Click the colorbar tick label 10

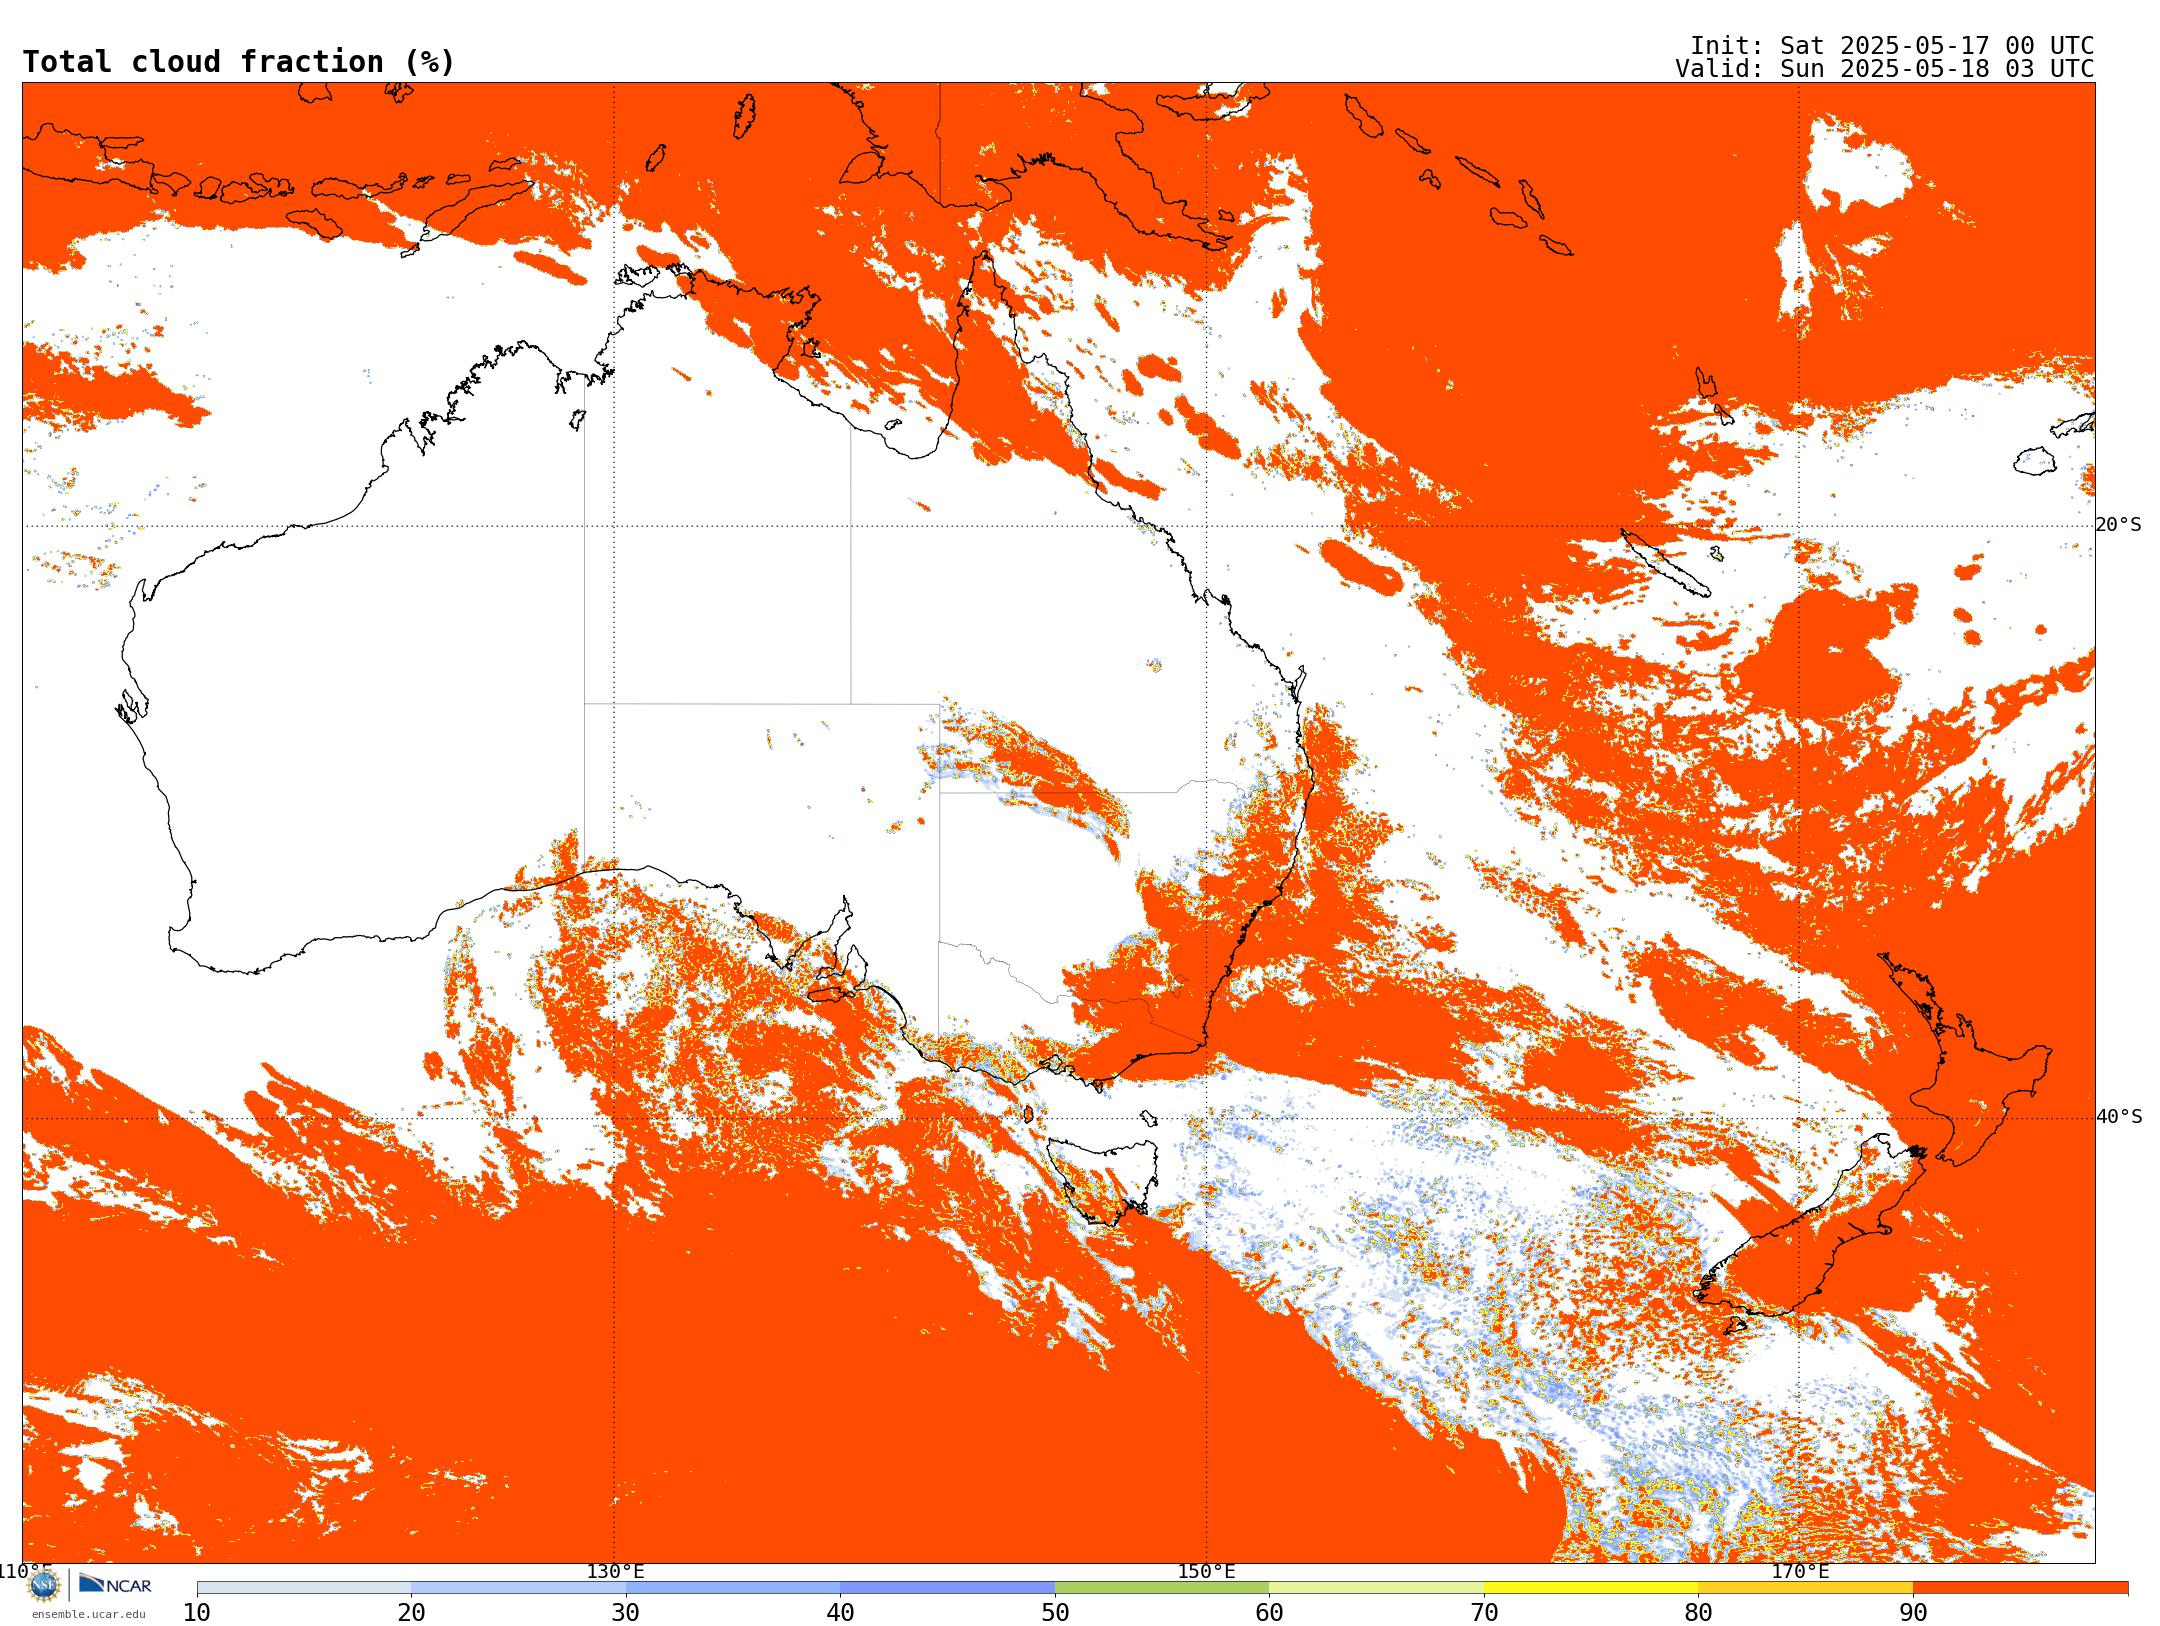[x=197, y=1613]
